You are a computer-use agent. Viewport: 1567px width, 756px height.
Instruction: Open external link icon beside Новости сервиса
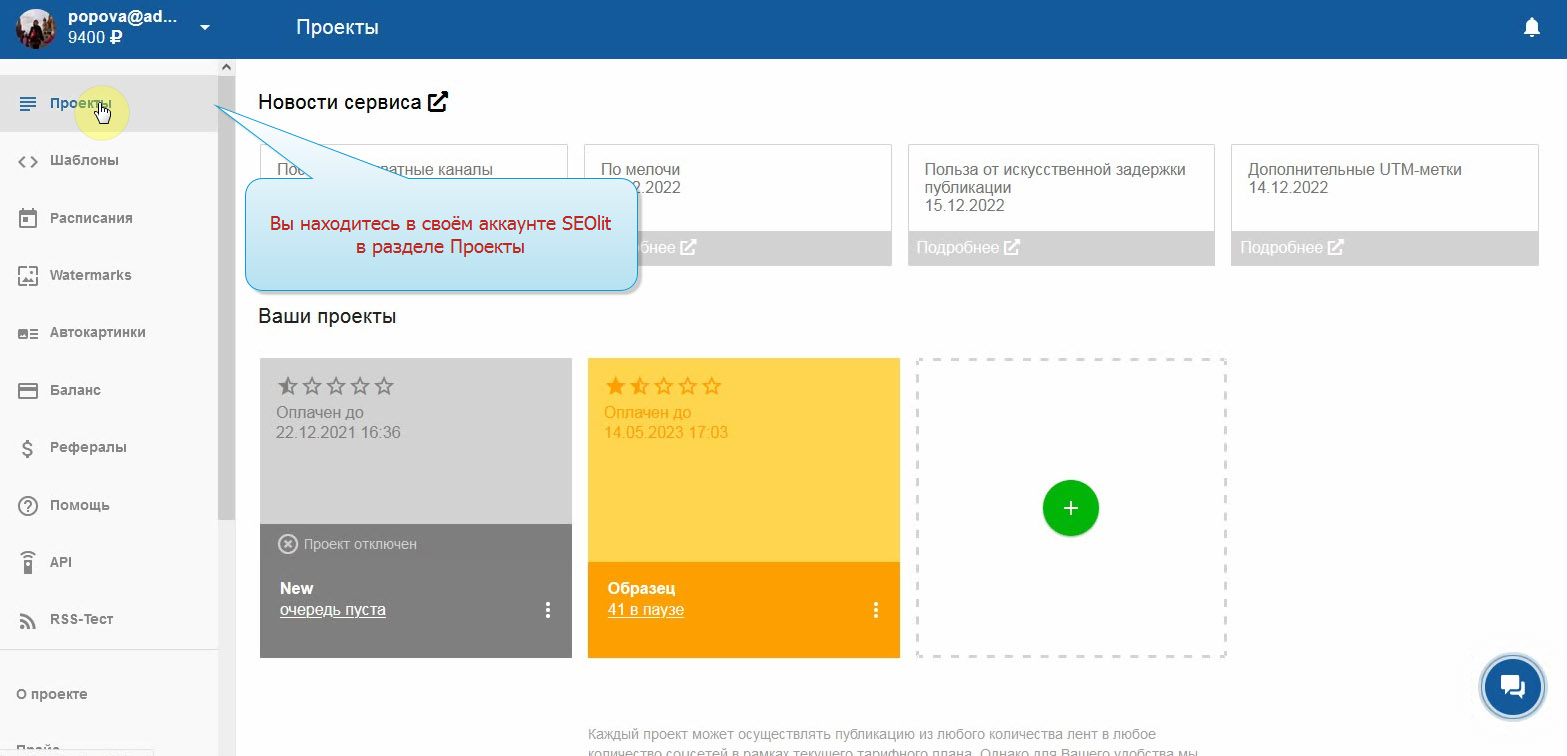click(x=438, y=102)
